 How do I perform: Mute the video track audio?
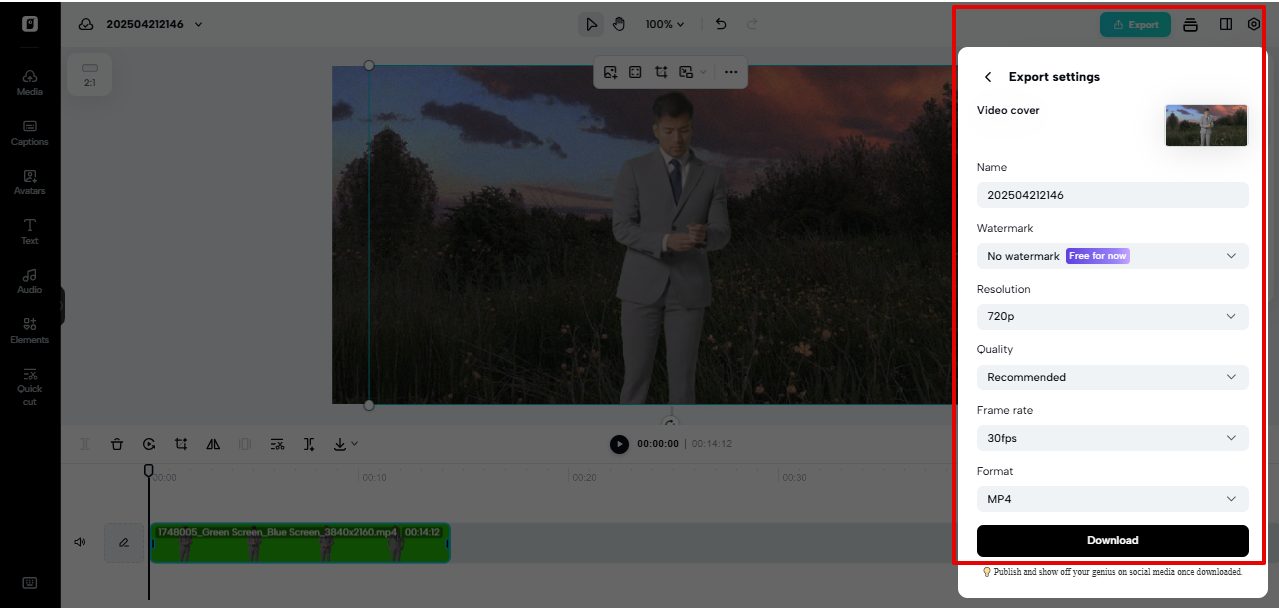79,541
